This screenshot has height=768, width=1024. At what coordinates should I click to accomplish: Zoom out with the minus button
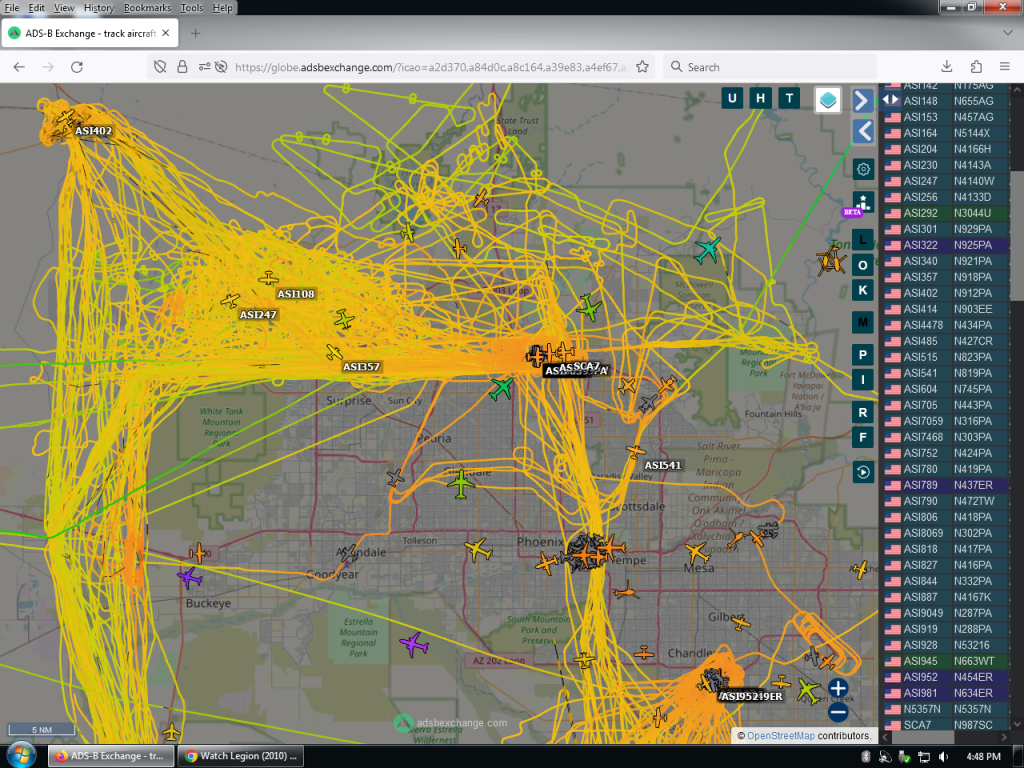(838, 712)
